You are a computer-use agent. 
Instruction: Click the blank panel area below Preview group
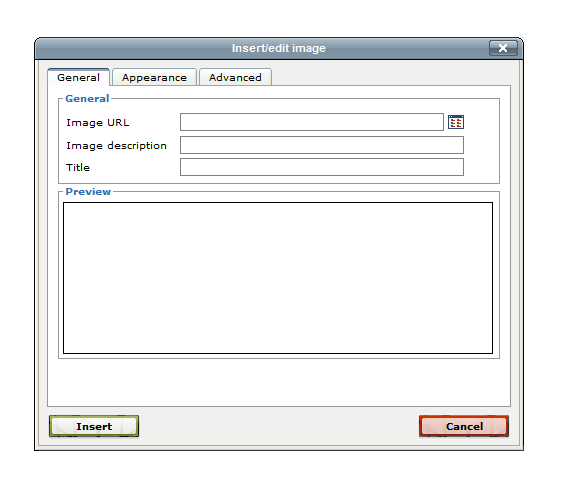pyautogui.click(x=279, y=382)
